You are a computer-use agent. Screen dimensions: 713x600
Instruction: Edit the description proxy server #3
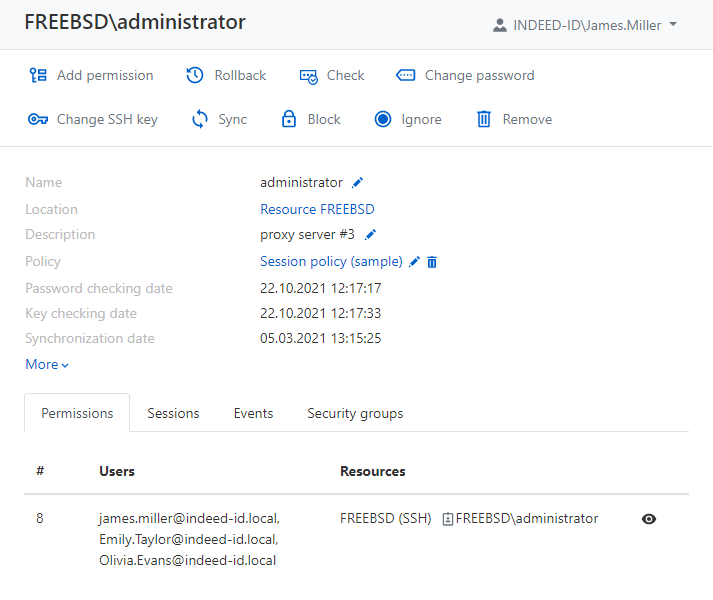pyautogui.click(x=370, y=234)
